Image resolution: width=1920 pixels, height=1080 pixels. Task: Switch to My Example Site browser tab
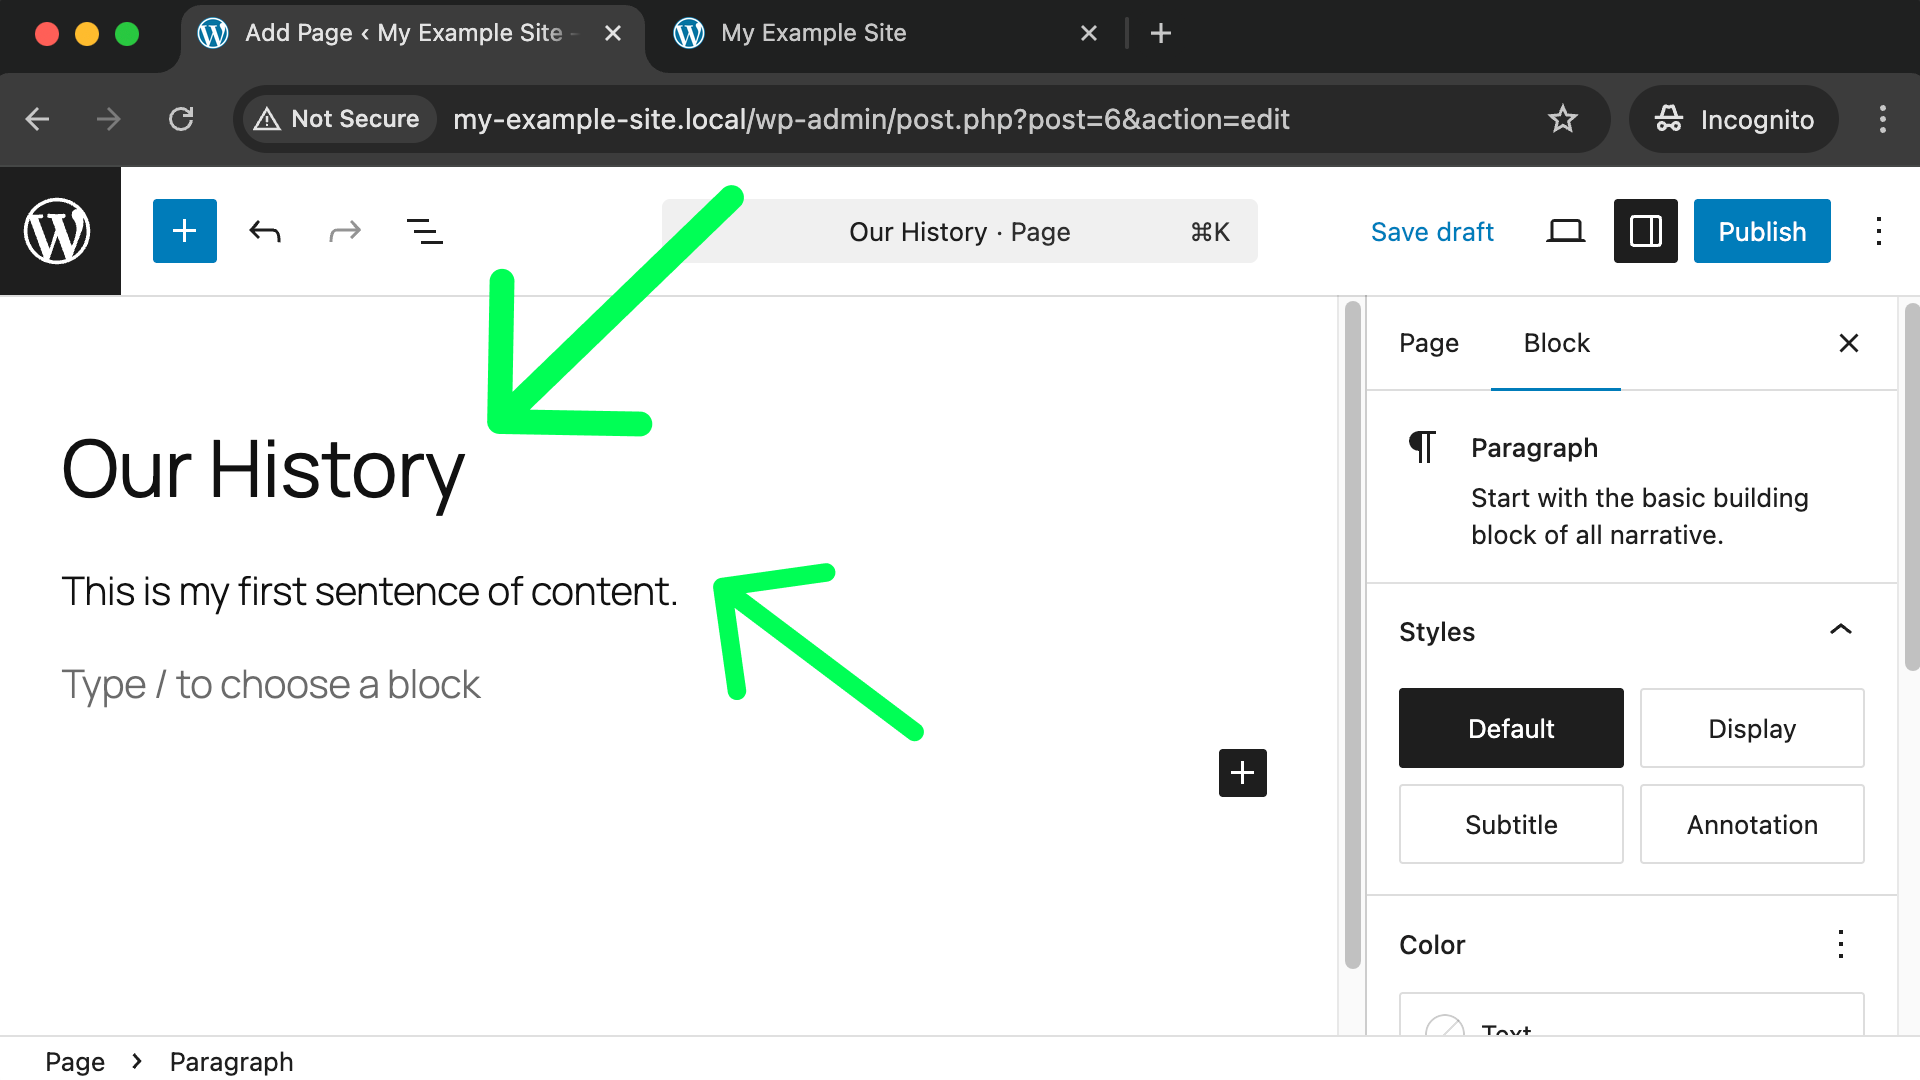click(x=813, y=33)
